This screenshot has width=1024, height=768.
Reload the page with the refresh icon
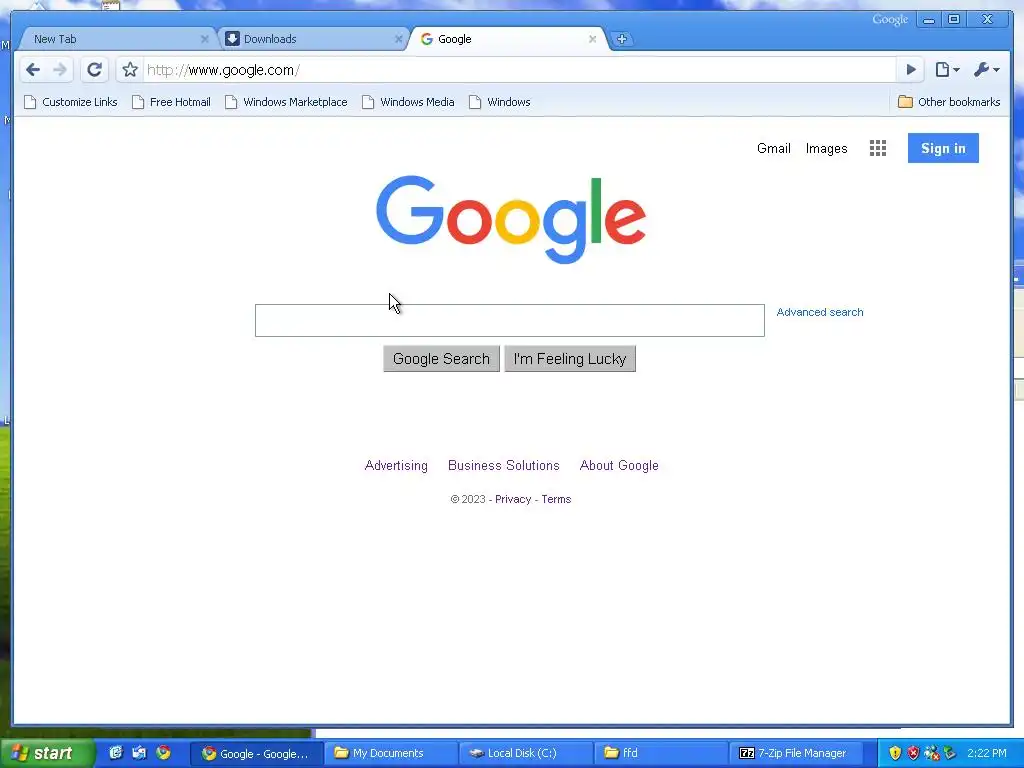tap(94, 70)
